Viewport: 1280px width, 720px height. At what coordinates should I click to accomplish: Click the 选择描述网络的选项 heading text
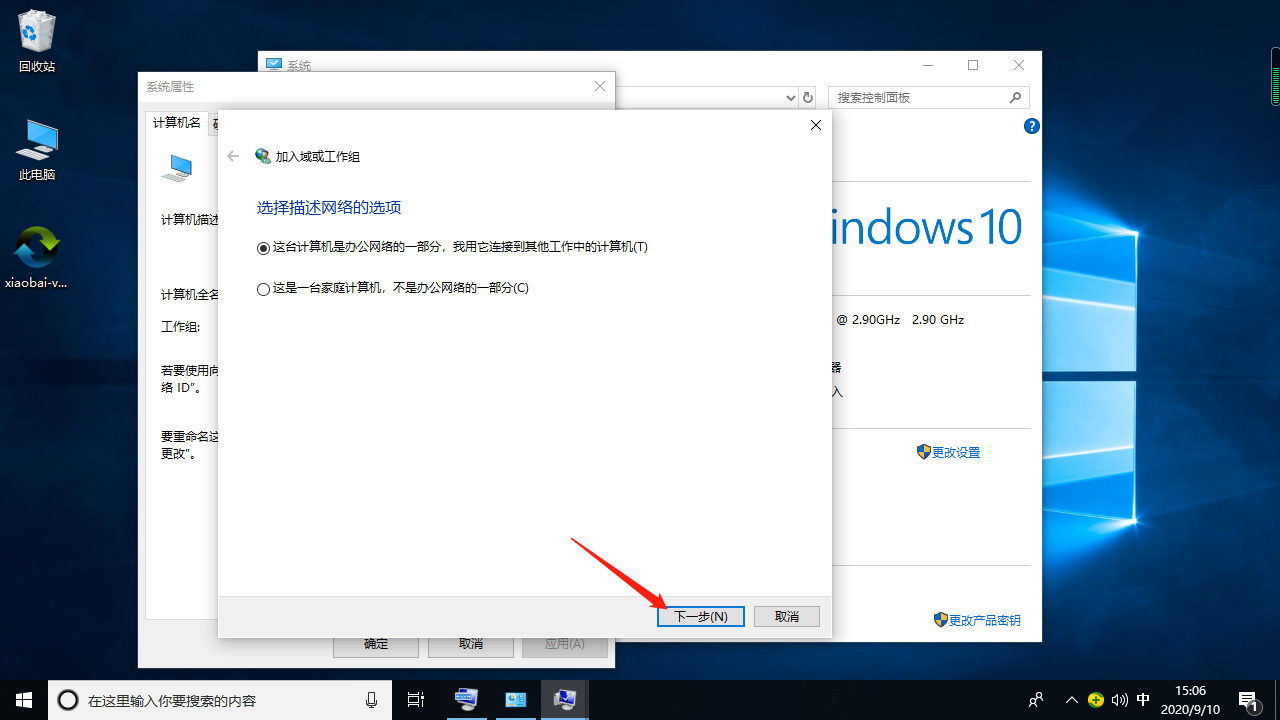click(329, 208)
